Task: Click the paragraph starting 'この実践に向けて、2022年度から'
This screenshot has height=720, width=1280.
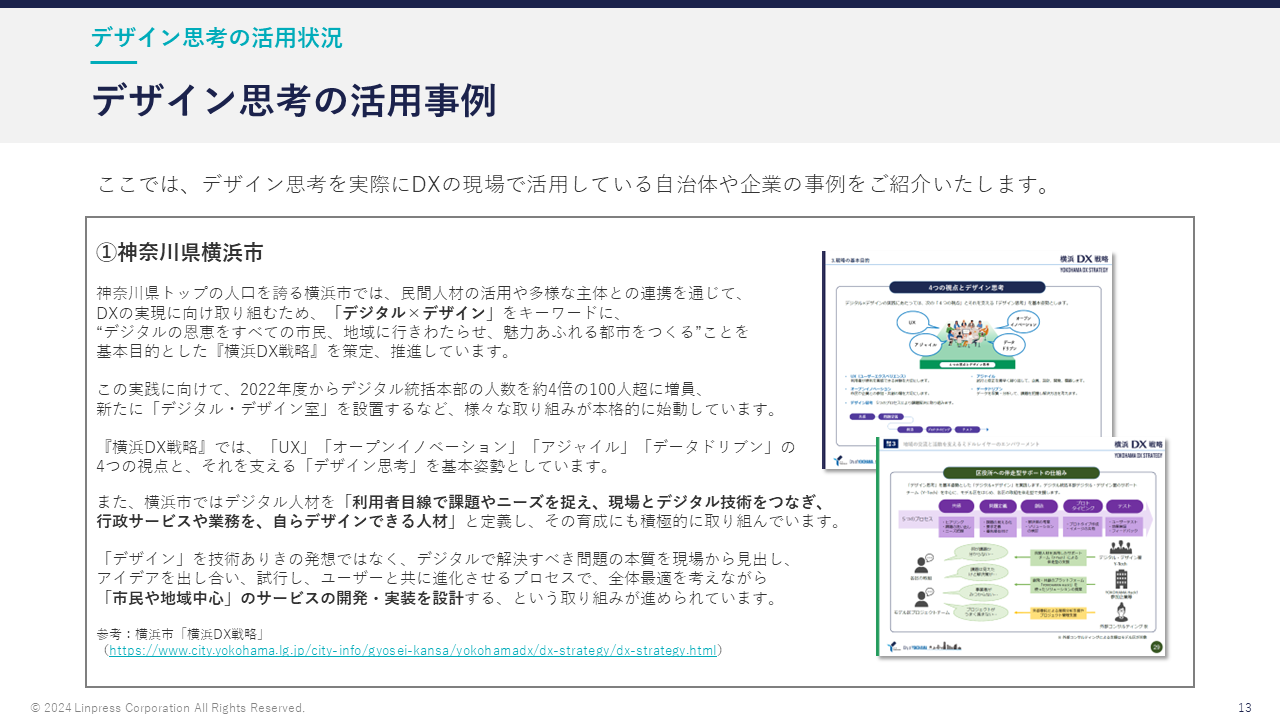Action: click(436, 399)
